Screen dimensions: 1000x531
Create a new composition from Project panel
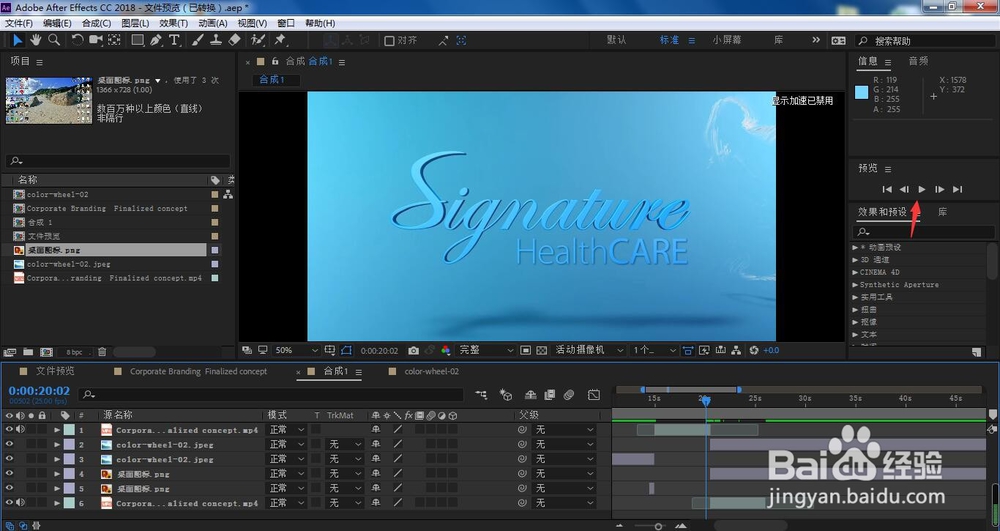click(x=47, y=352)
